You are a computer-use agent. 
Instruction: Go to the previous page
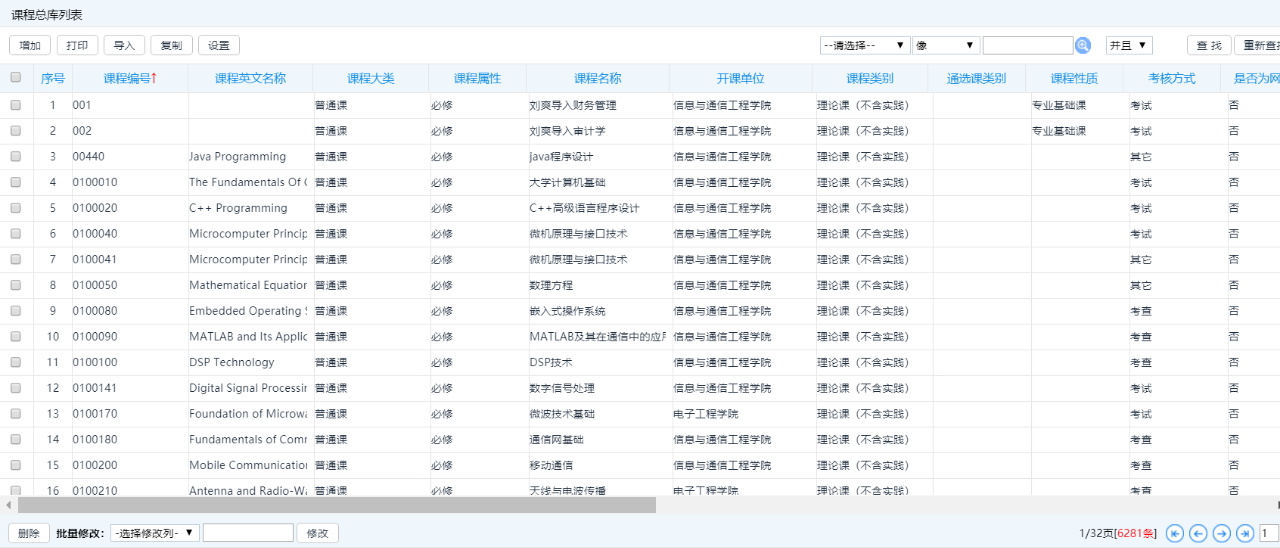pos(1198,534)
